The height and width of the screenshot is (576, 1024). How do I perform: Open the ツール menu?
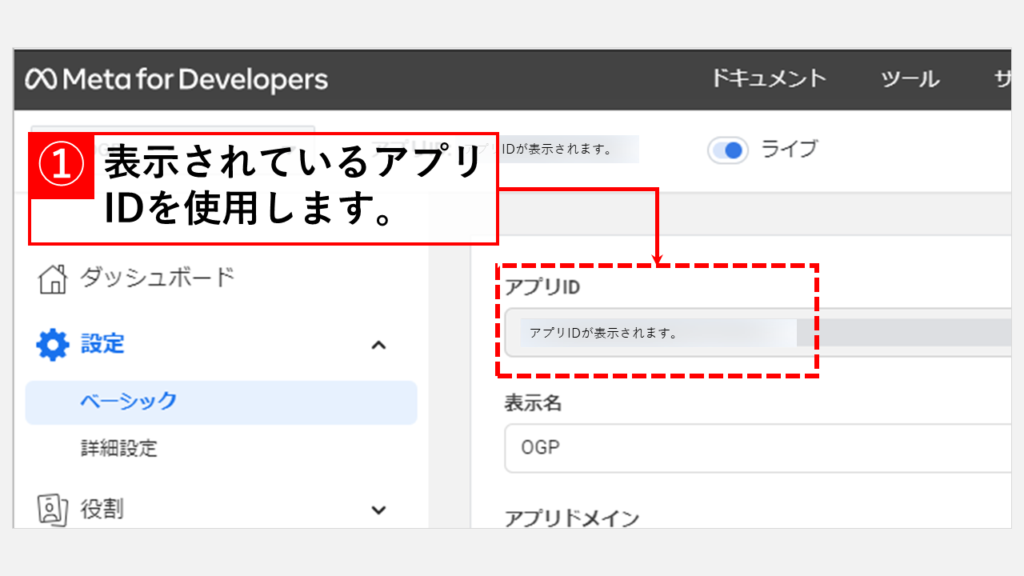point(909,79)
